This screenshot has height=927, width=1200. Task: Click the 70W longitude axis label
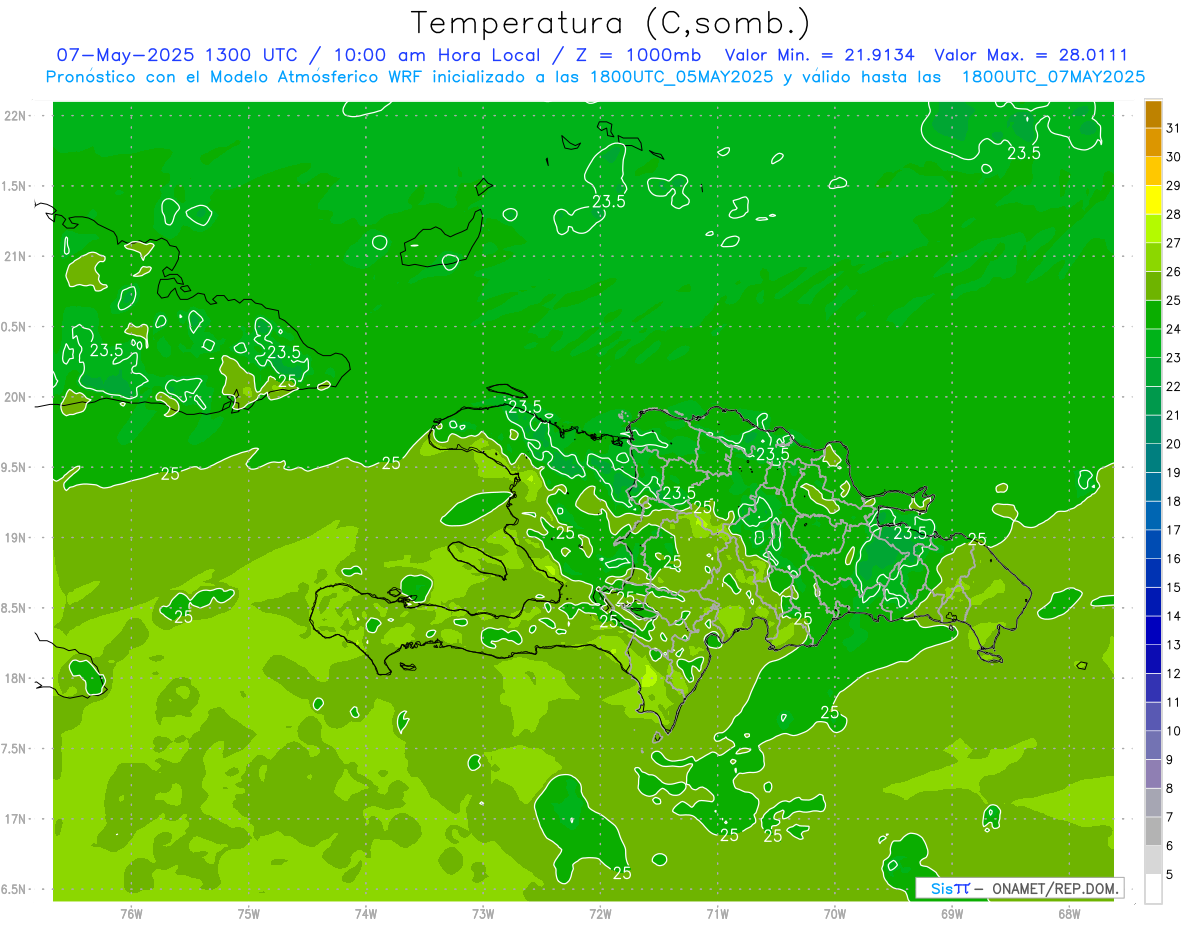835,914
